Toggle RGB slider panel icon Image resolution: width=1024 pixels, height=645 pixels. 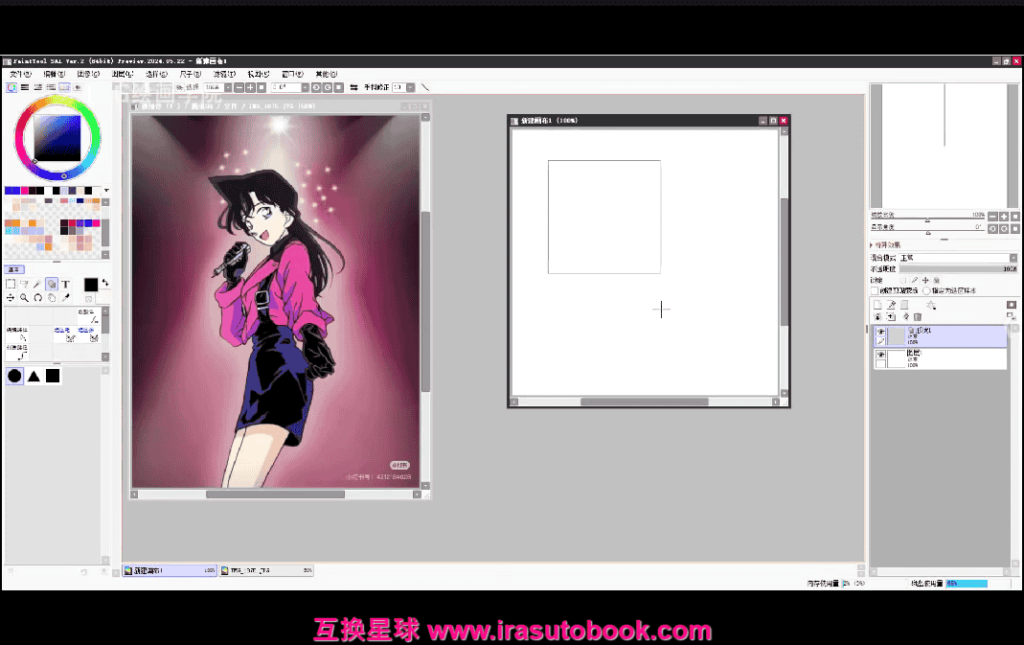click(x=25, y=87)
